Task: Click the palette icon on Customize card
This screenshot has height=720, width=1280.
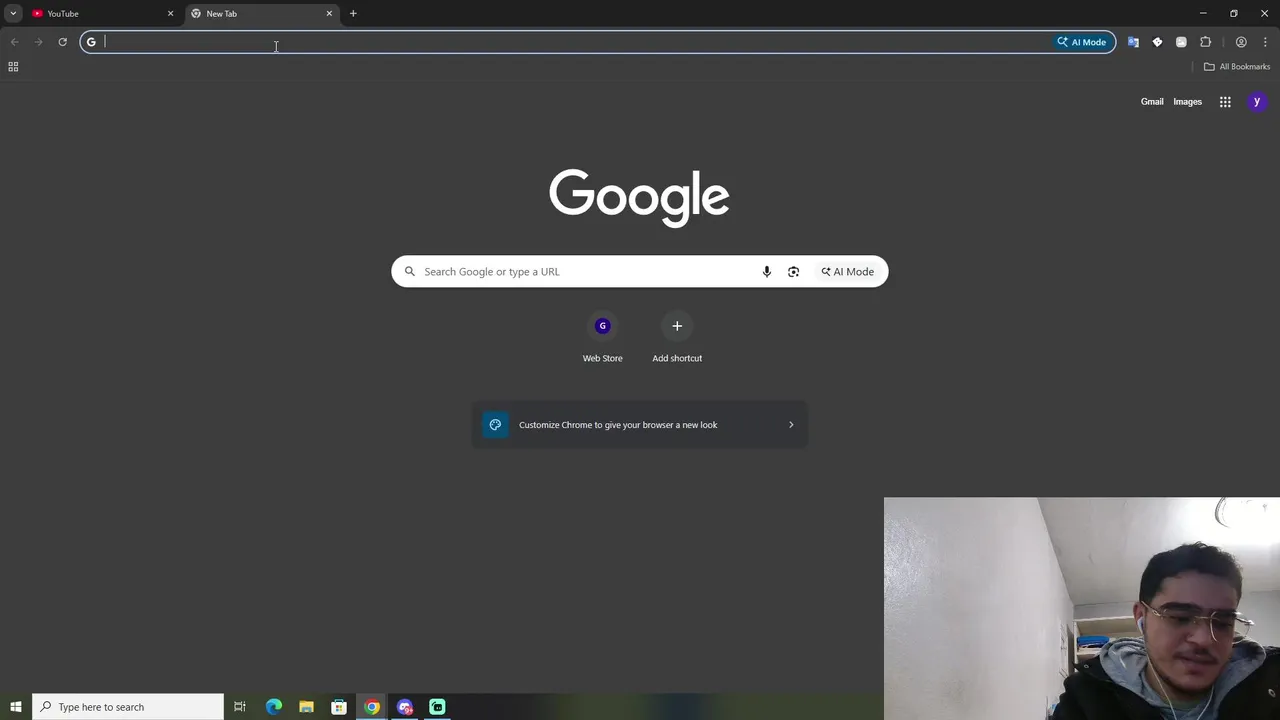Action: coord(495,425)
